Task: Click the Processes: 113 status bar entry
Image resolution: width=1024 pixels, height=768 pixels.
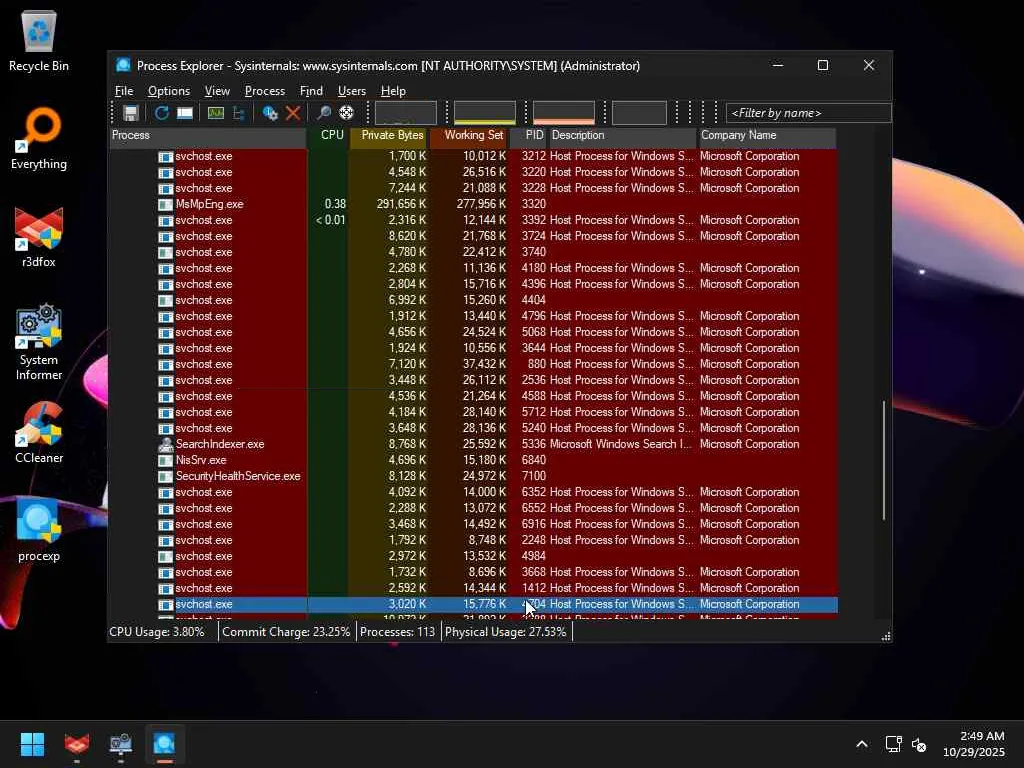Action: tap(397, 632)
